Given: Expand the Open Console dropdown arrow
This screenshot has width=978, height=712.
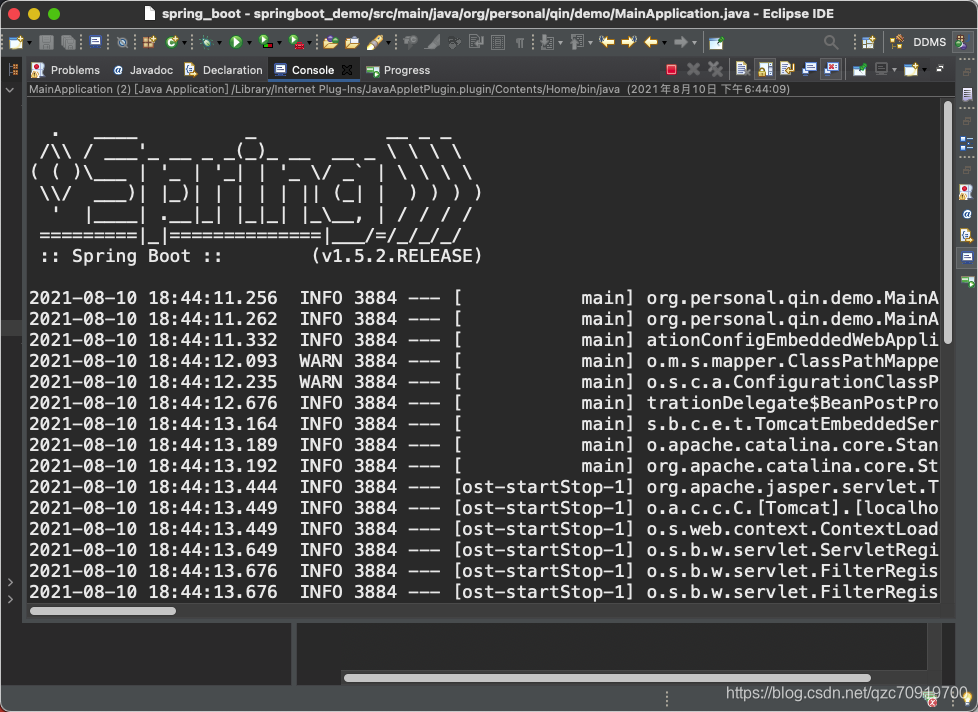Looking at the screenshot, I should [x=924, y=70].
